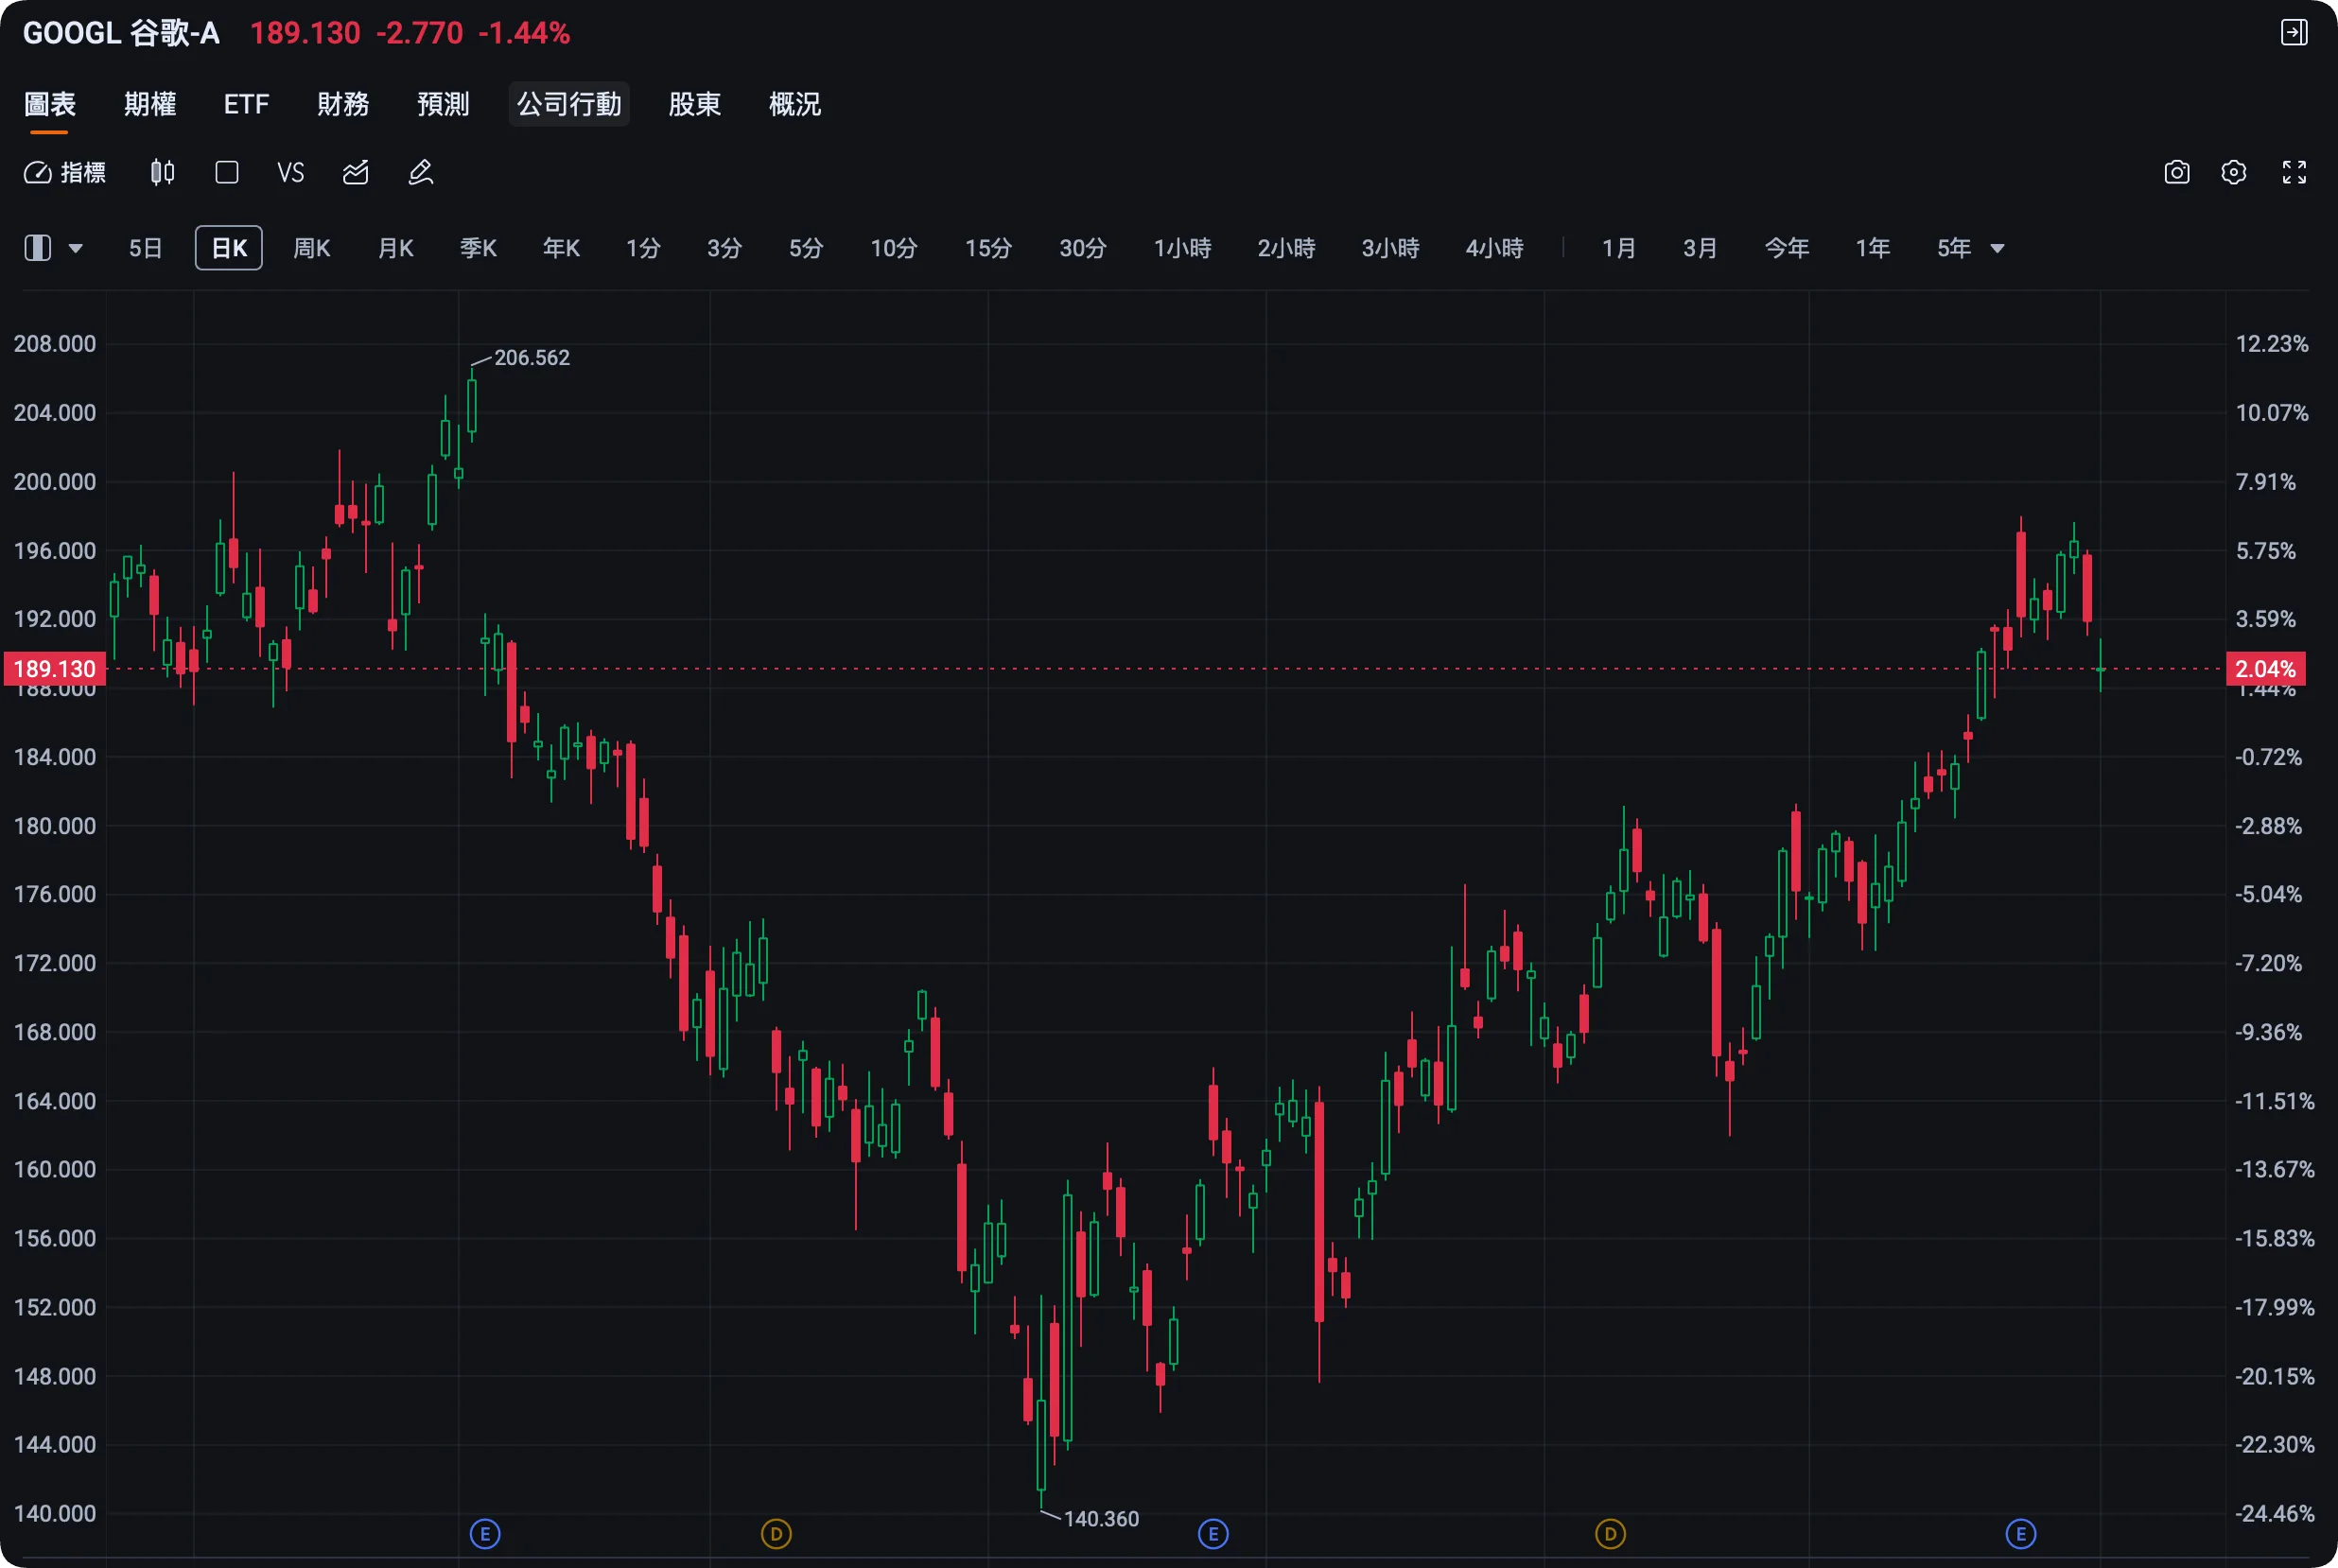Toggle the square box icon in toolbar
2338x1568 pixels.
[227, 173]
